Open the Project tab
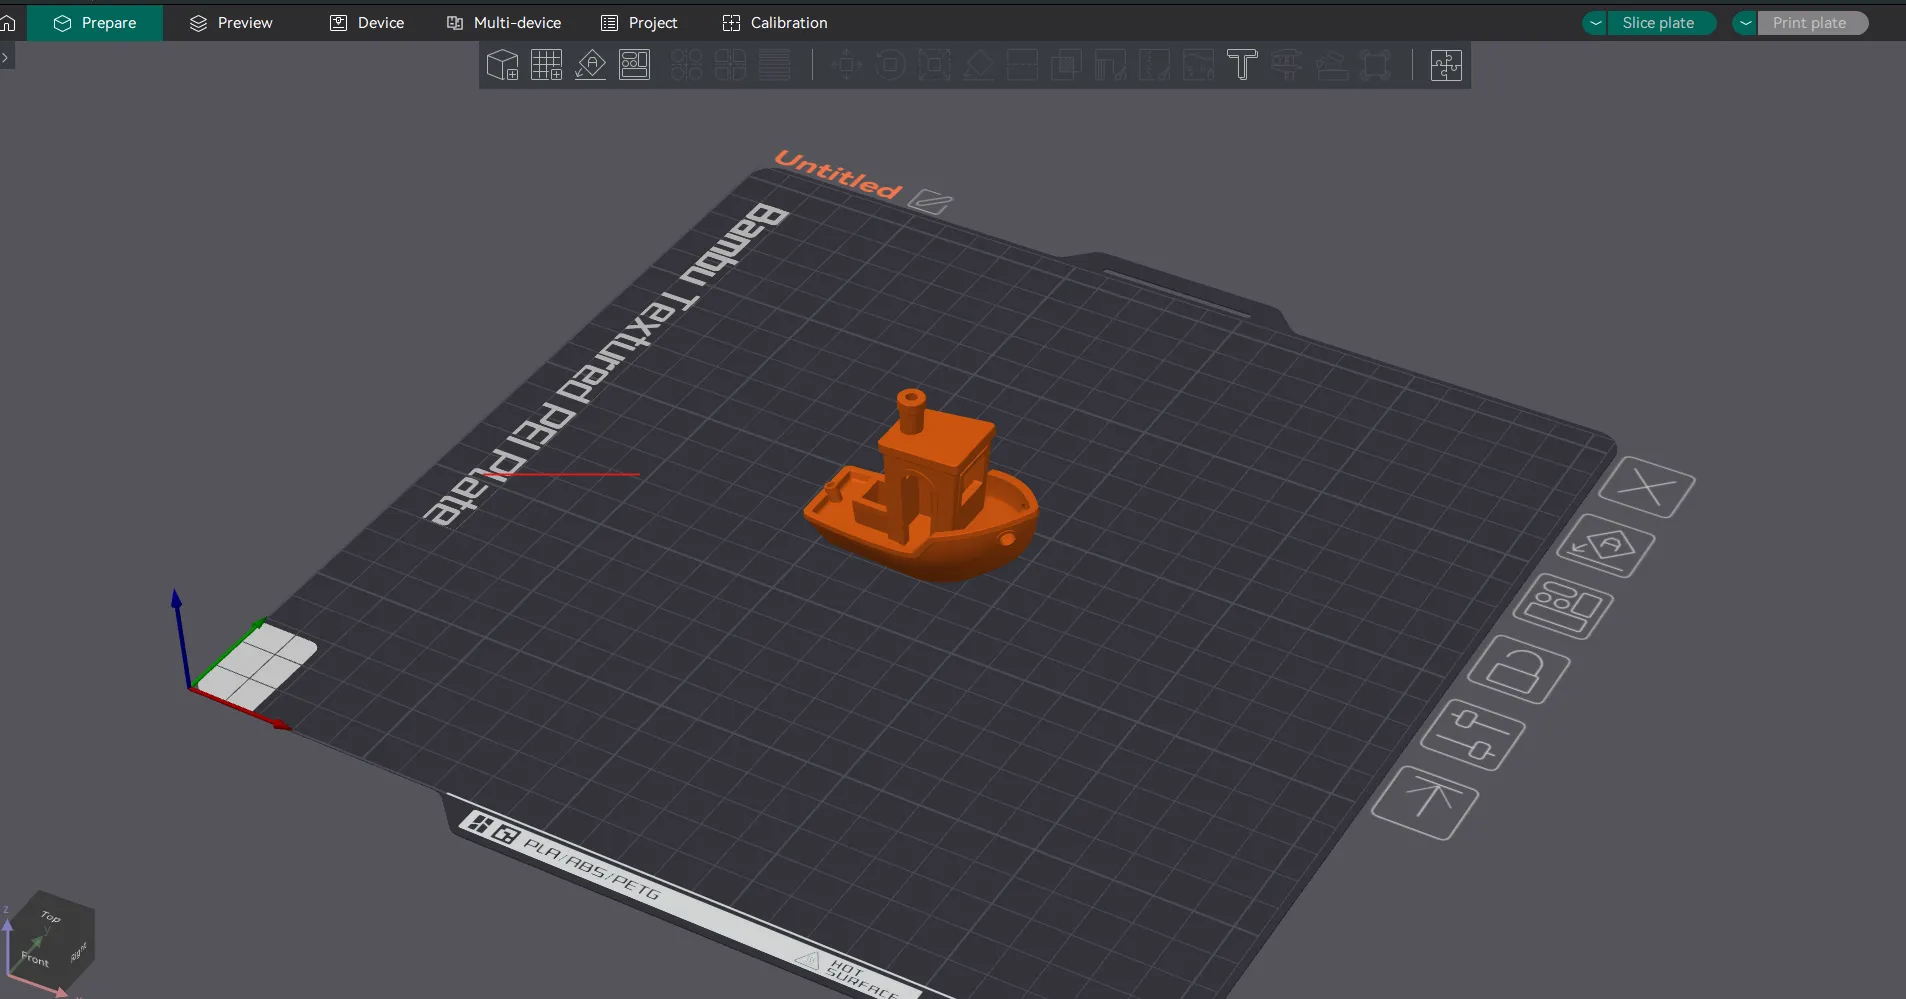 pos(639,22)
